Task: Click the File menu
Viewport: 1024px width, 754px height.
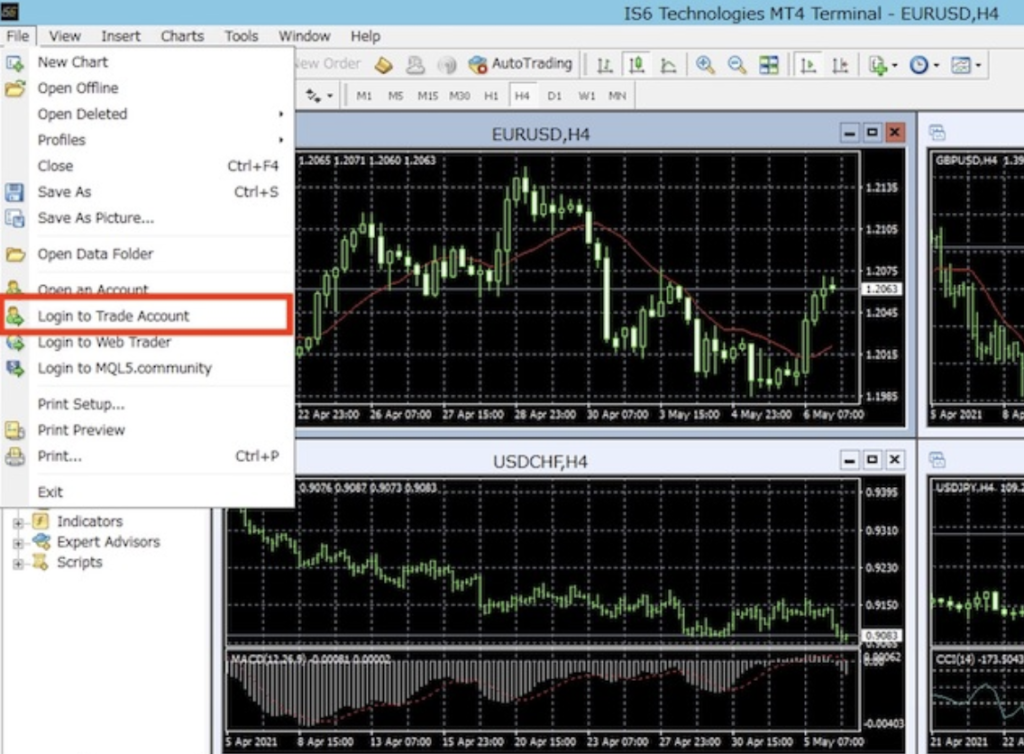Action: 18,36
